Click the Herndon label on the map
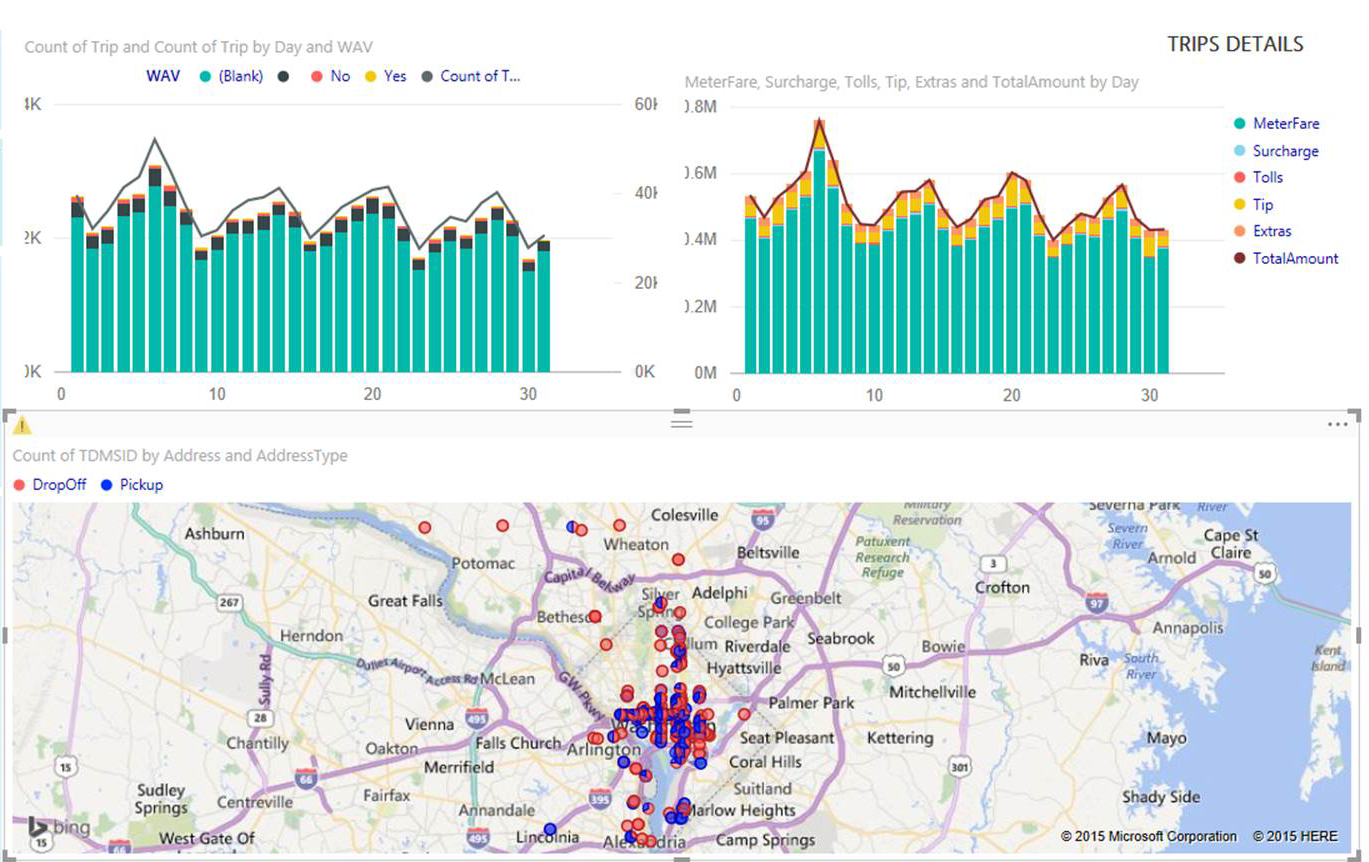 tap(311, 636)
